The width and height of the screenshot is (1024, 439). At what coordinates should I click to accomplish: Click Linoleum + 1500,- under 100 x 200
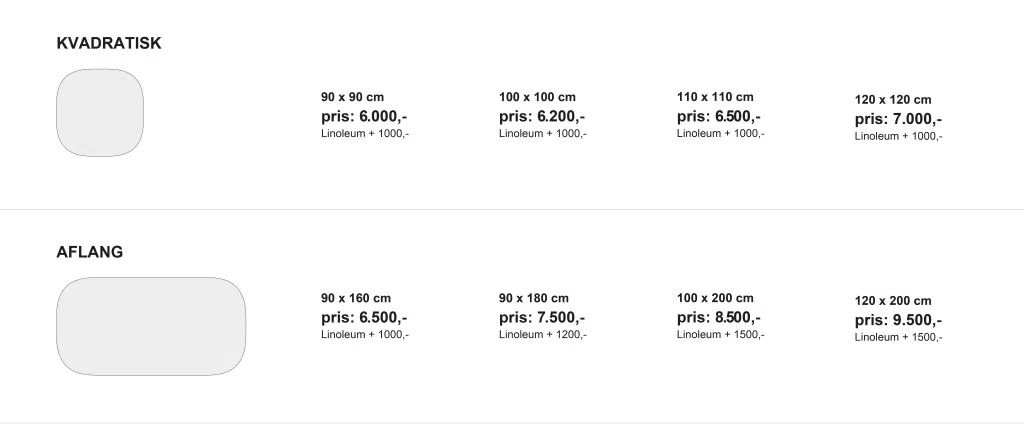721,334
